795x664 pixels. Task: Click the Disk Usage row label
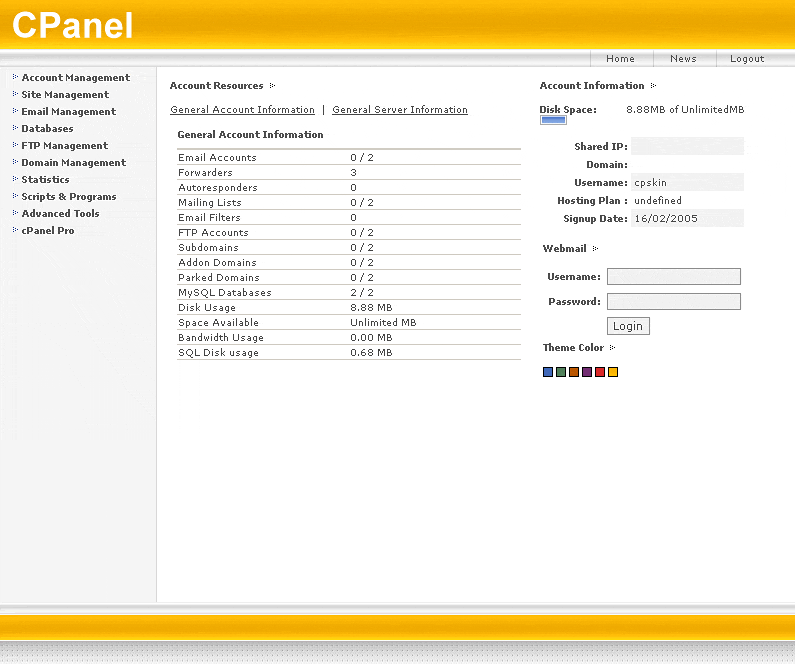(x=207, y=308)
